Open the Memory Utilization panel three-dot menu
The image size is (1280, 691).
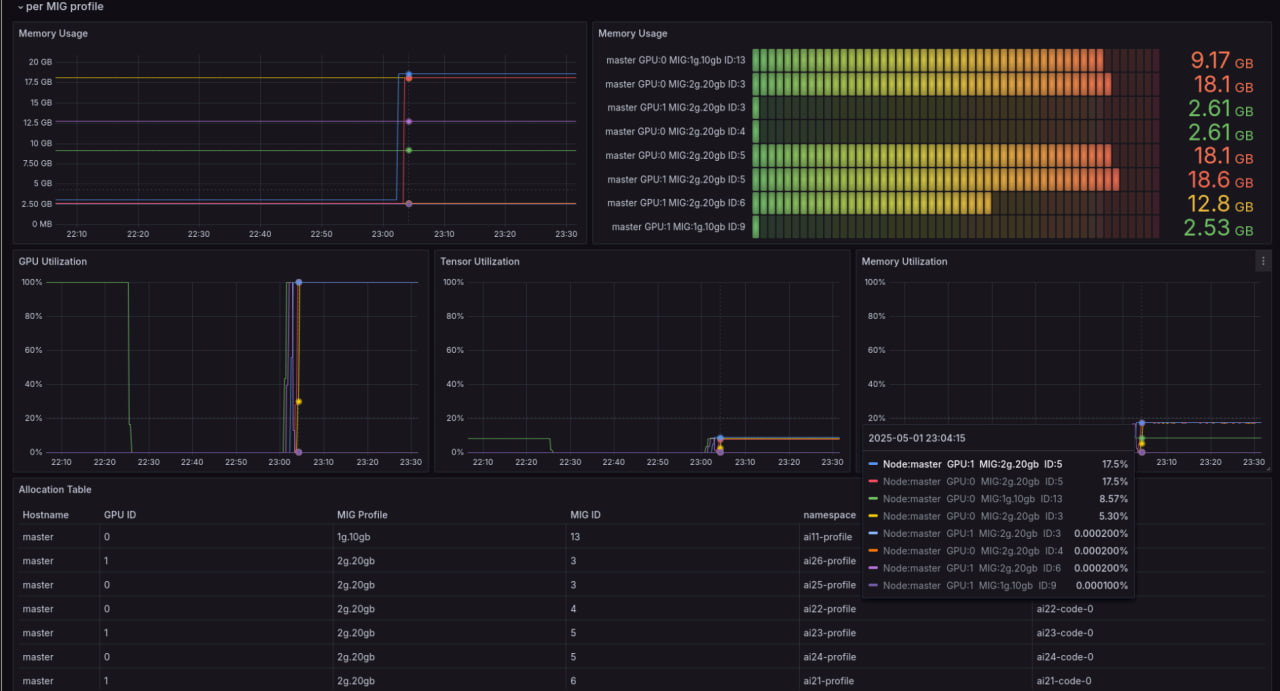coord(1262,261)
